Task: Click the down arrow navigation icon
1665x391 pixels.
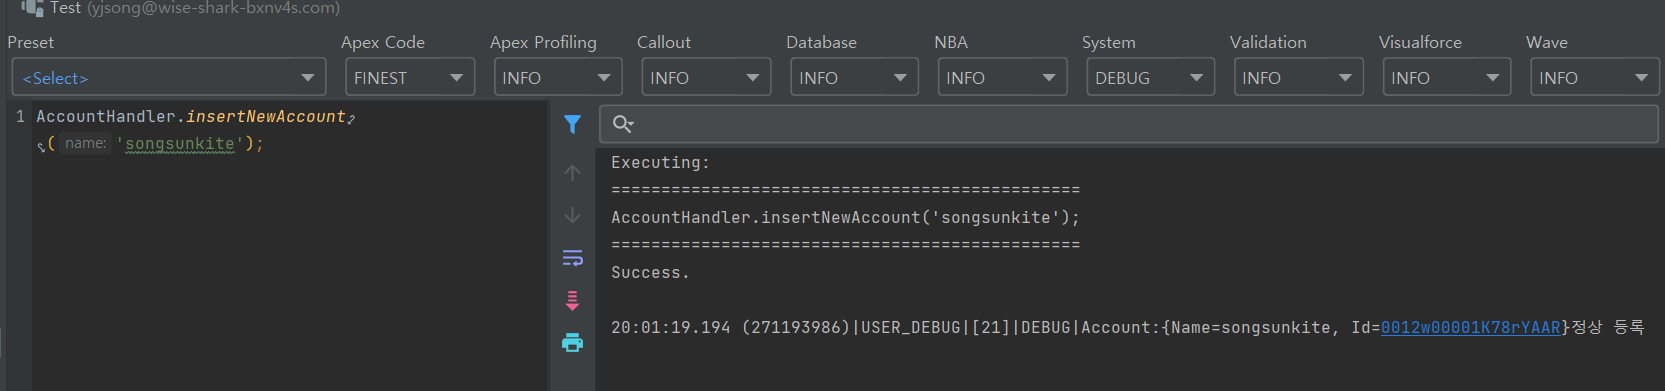Action: tap(572, 216)
